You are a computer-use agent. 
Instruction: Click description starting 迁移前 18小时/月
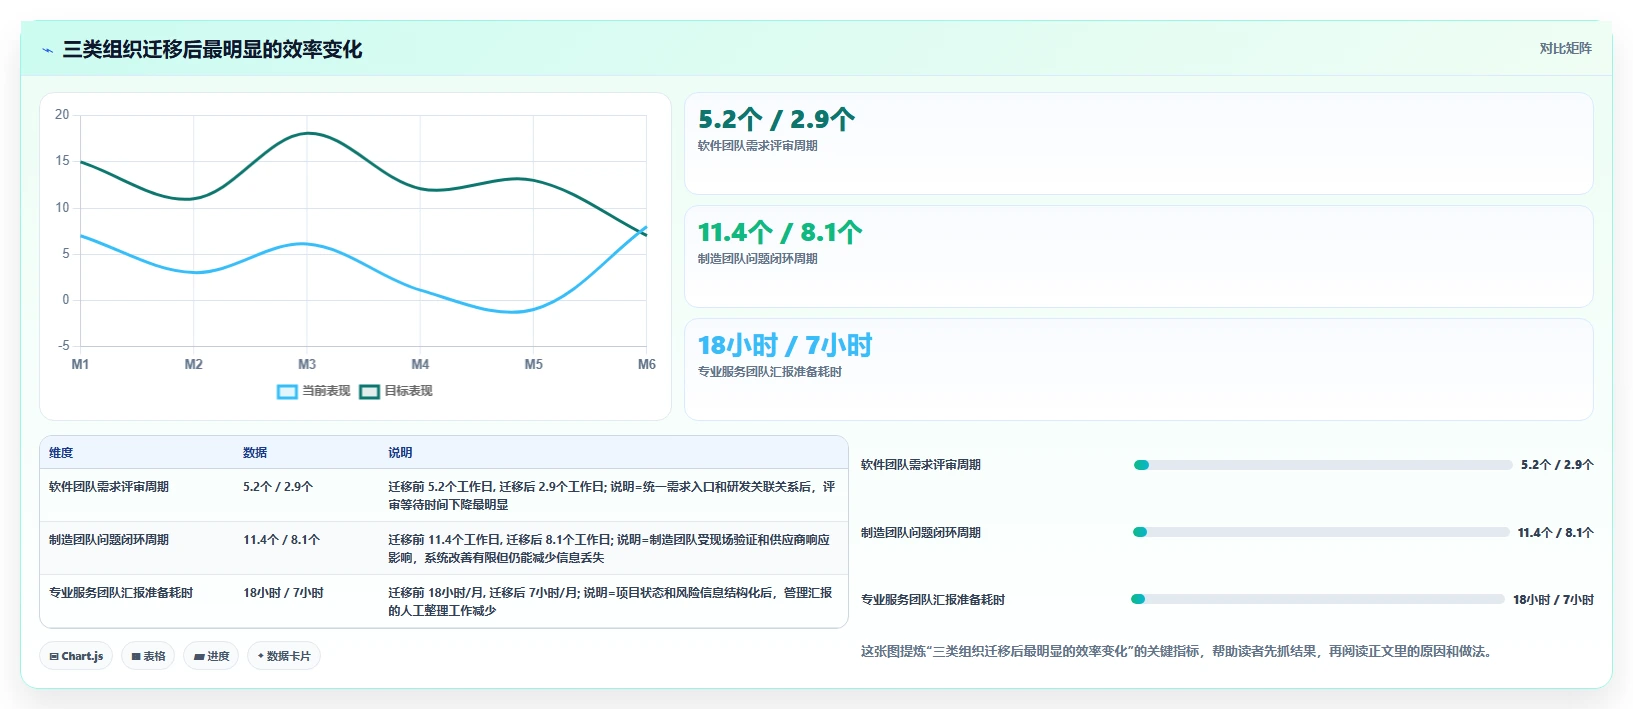610,602
